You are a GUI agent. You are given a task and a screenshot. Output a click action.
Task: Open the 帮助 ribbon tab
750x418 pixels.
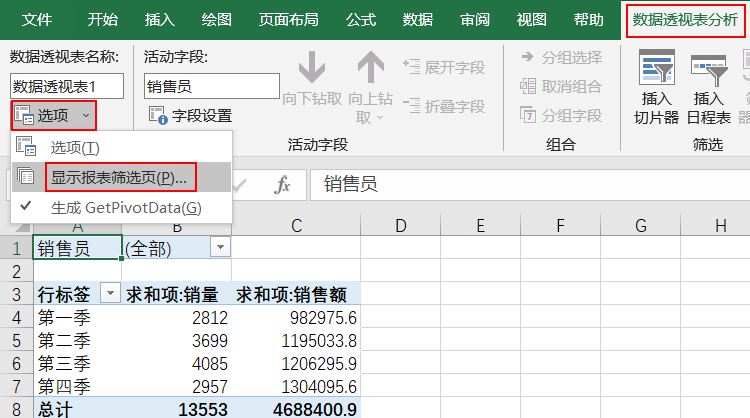(x=588, y=20)
